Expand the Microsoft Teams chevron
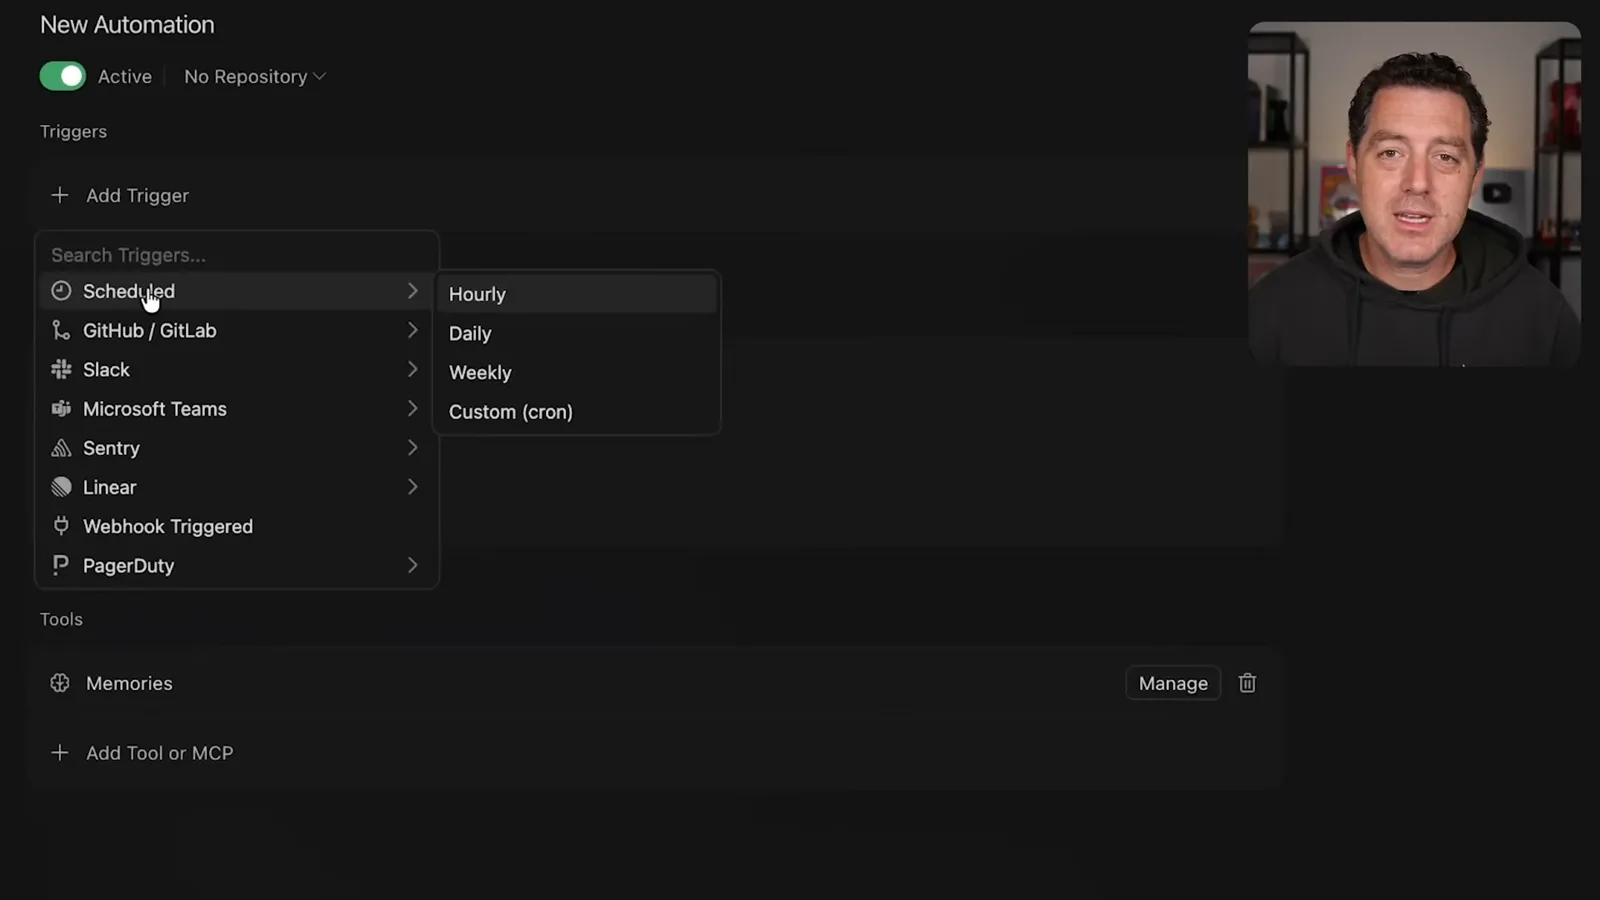 point(412,408)
